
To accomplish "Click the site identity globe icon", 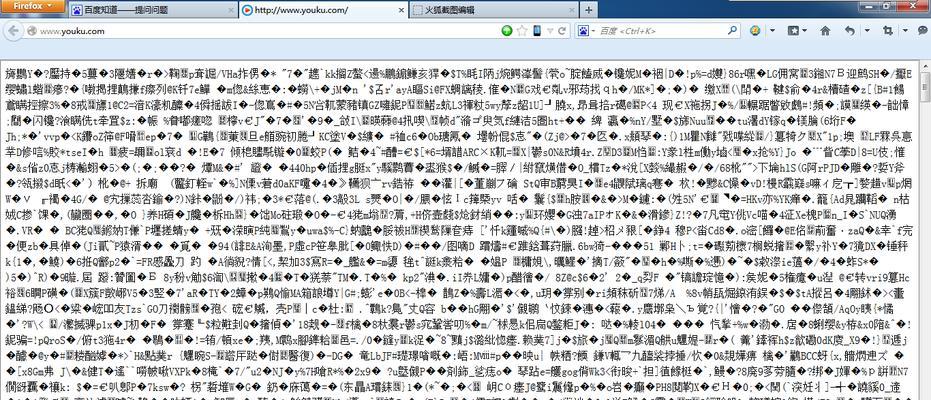I will (x=32, y=31).
